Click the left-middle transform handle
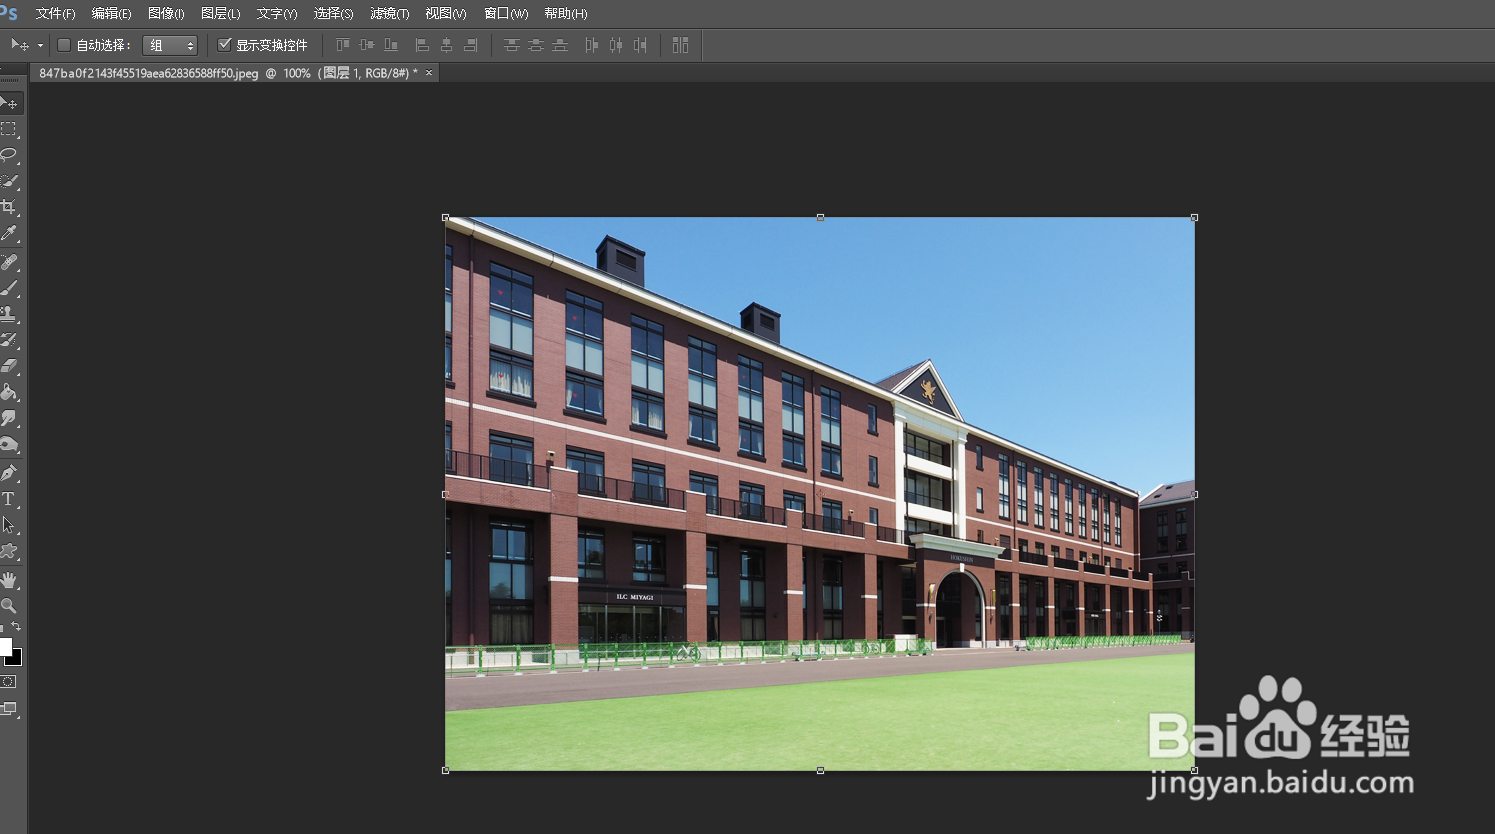 [x=445, y=494]
